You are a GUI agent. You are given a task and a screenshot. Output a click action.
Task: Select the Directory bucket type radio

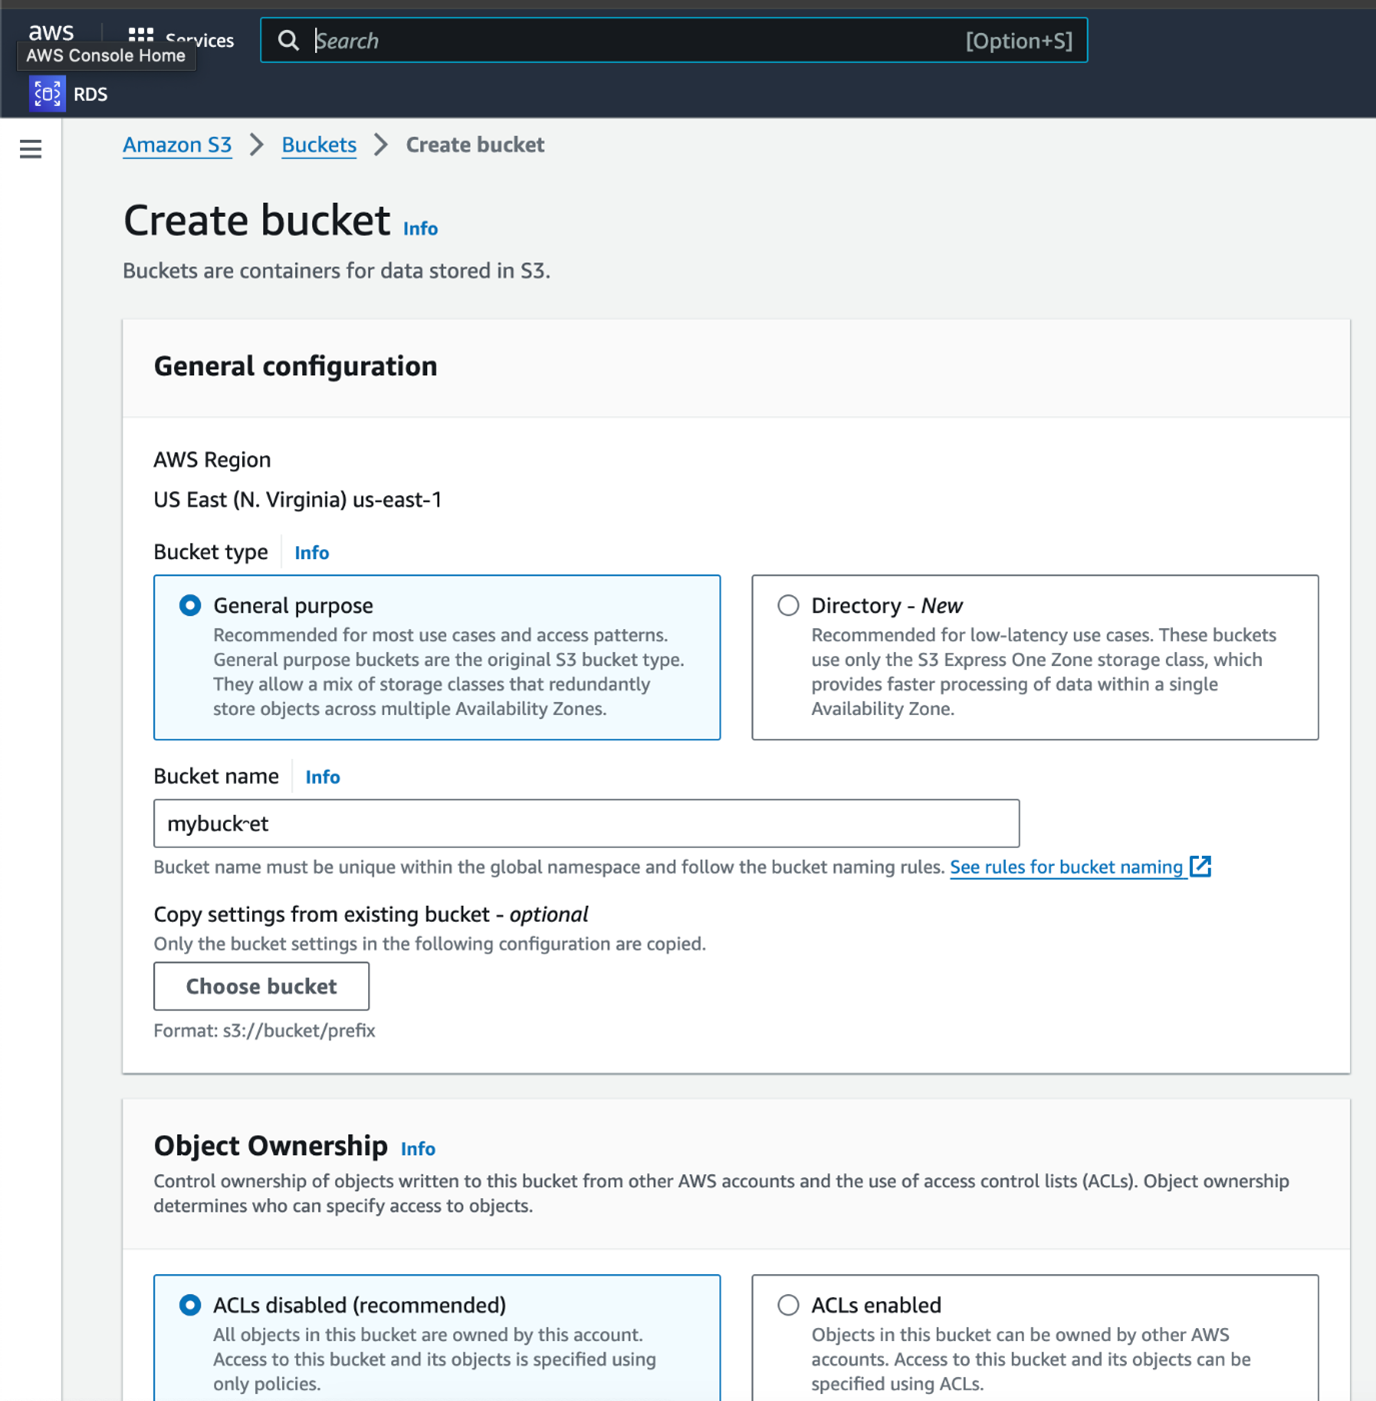point(788,605)
